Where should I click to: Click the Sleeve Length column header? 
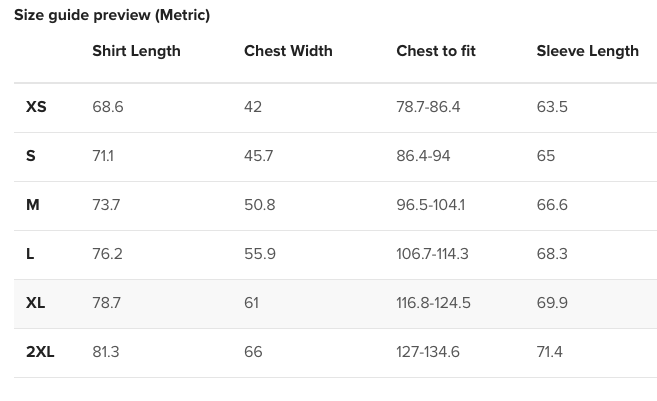click(587, 51)
